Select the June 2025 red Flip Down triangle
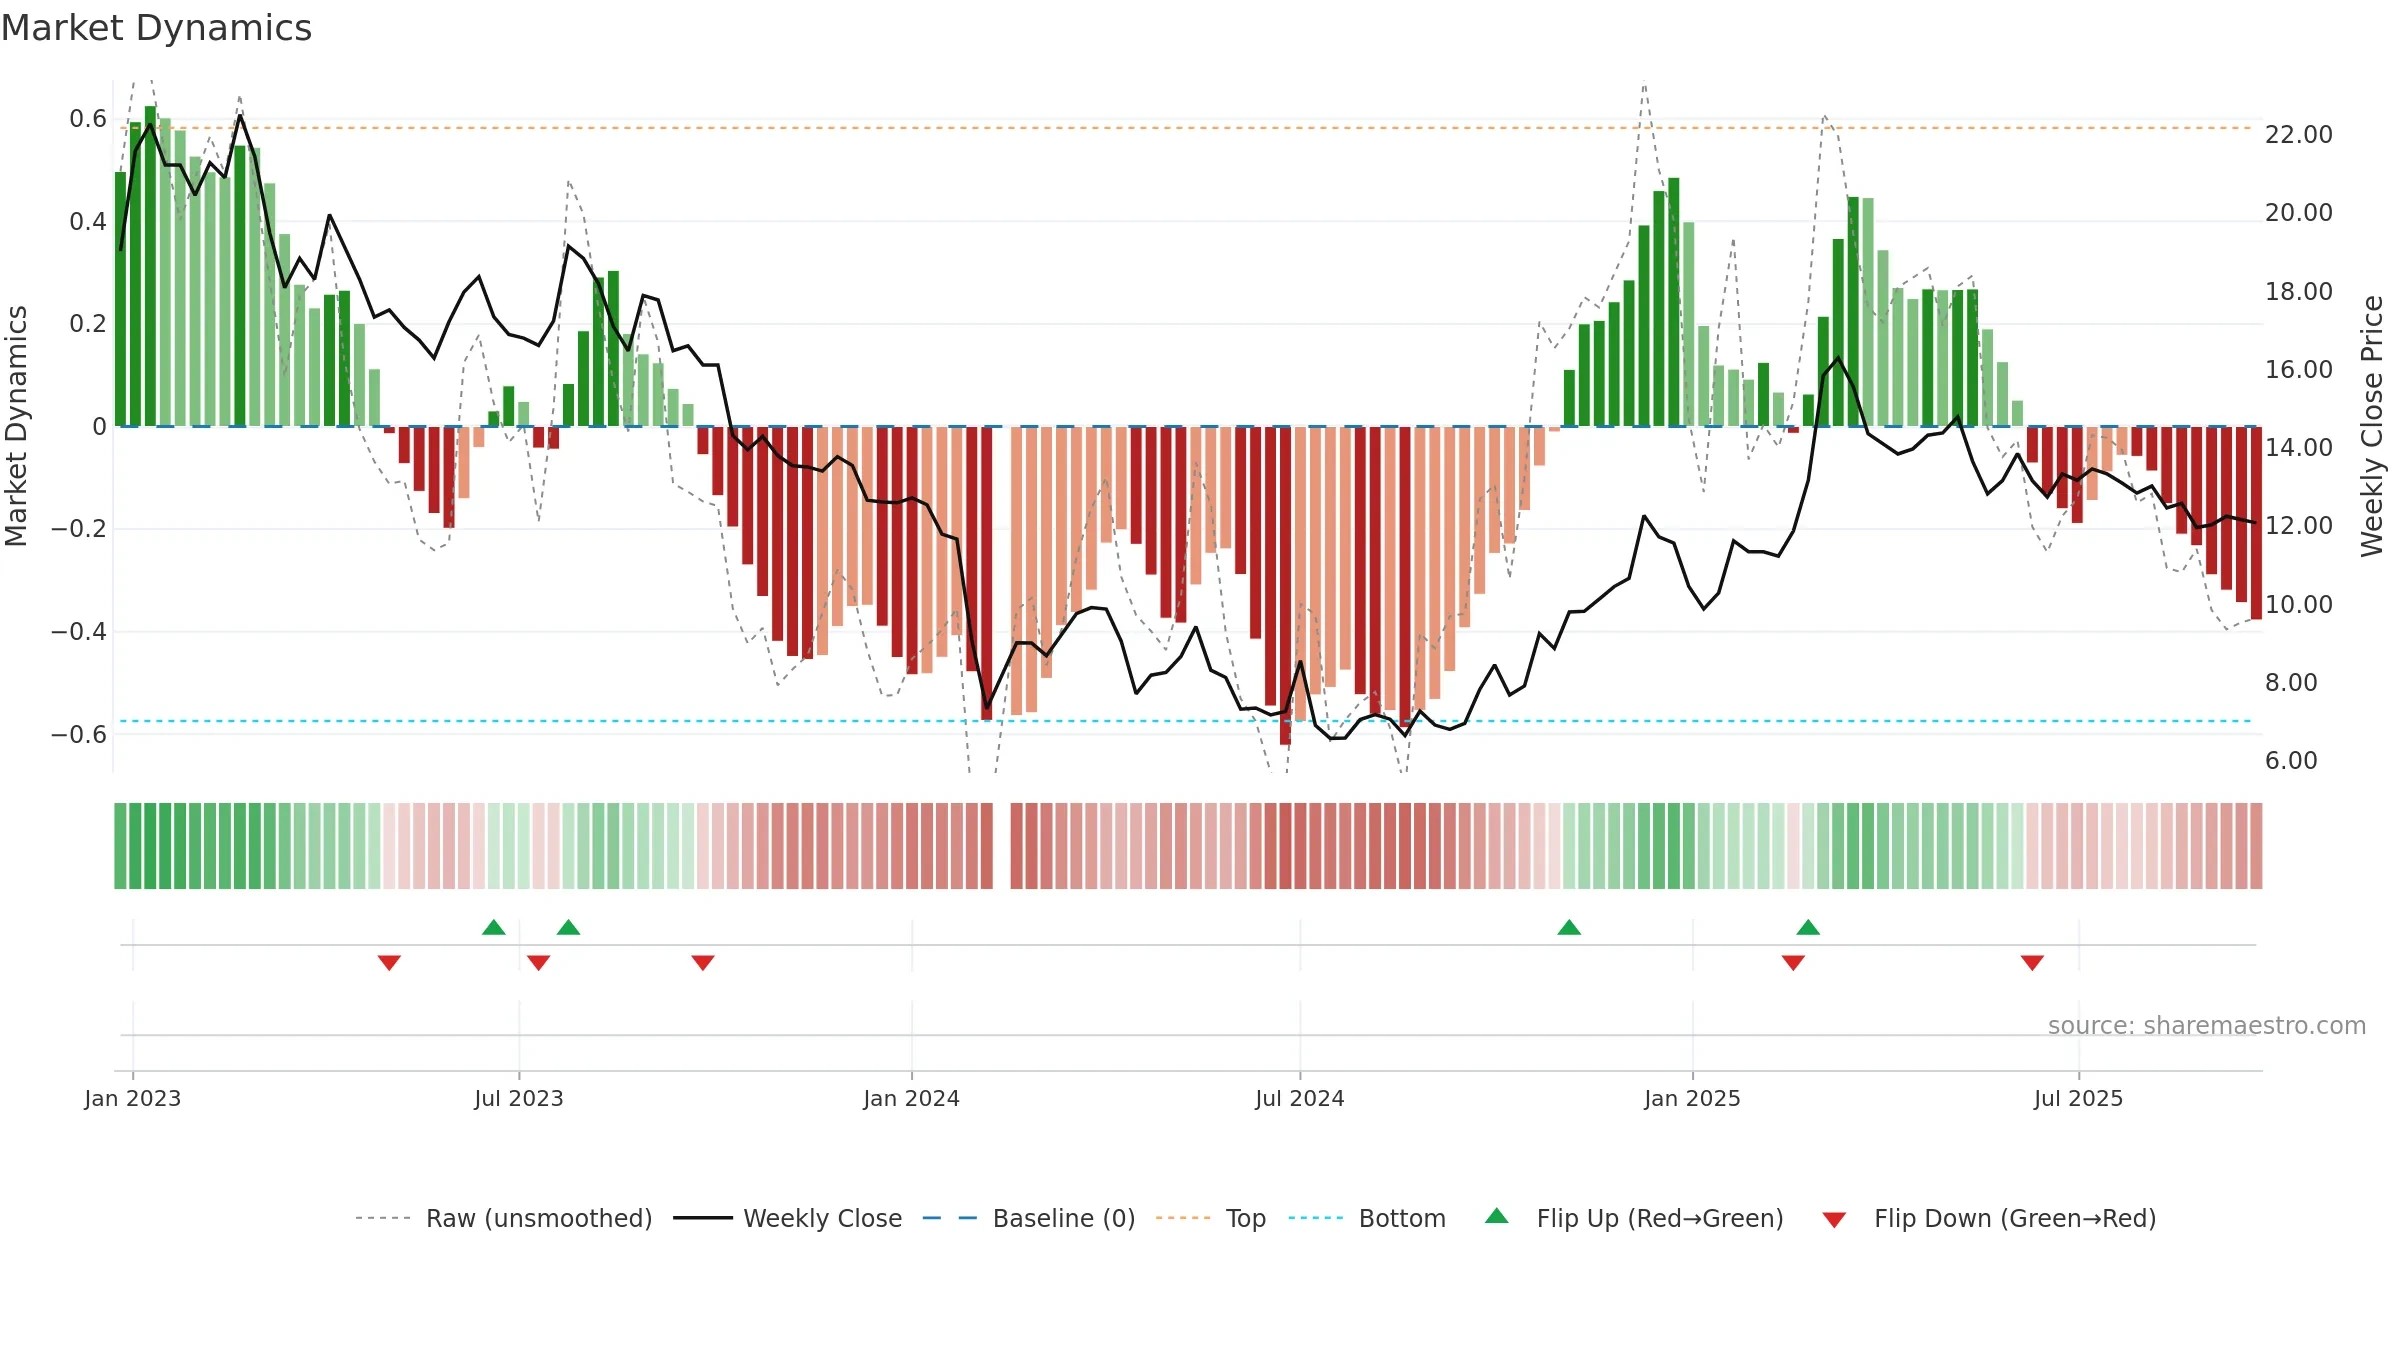This screenshot has height=1350, width=2400. [2032, 963]
